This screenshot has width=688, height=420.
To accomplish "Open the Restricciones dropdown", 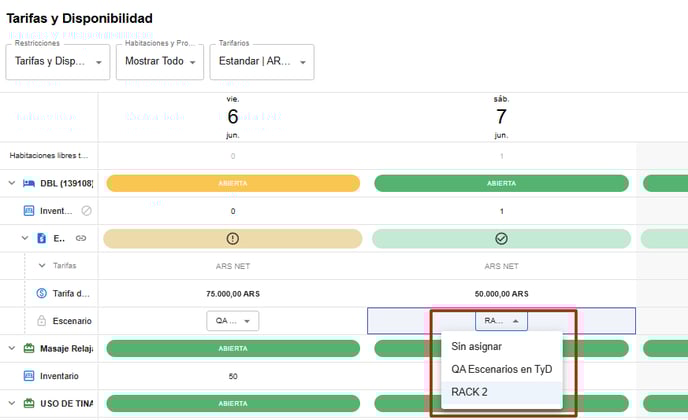I will tap(59, 61).
